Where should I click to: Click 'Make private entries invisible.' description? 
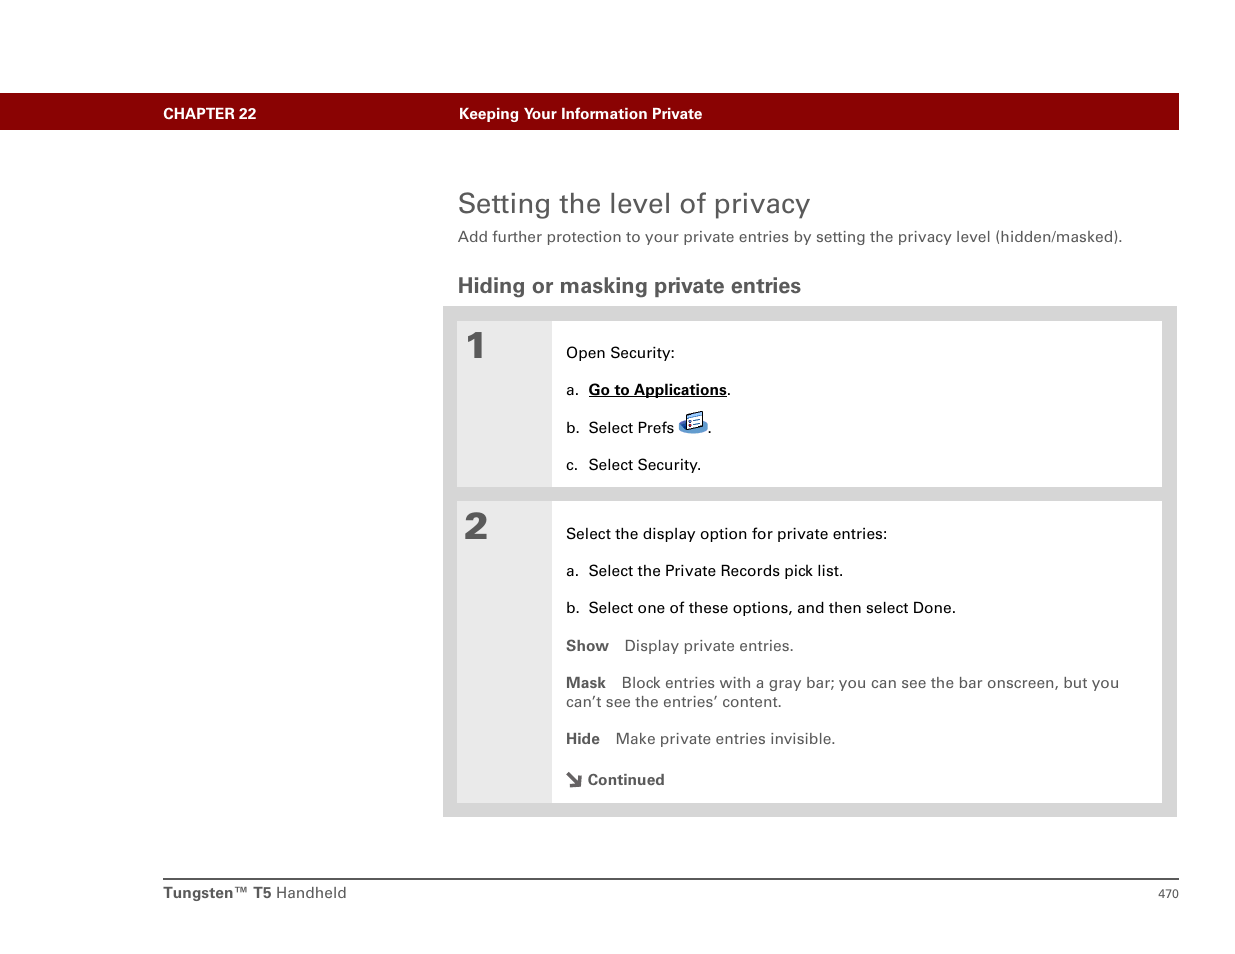click(x=725, y=739)
